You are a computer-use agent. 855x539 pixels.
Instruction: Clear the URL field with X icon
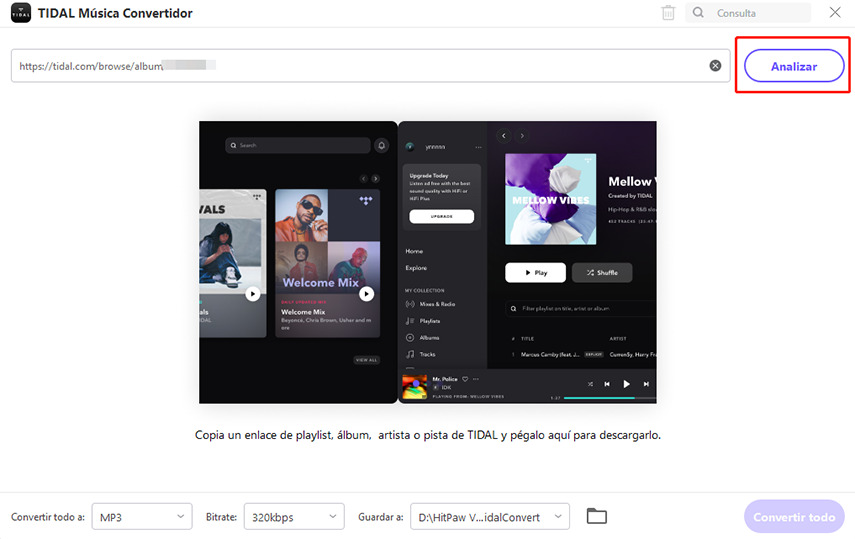pyautogui.click(x=715, y=65)
